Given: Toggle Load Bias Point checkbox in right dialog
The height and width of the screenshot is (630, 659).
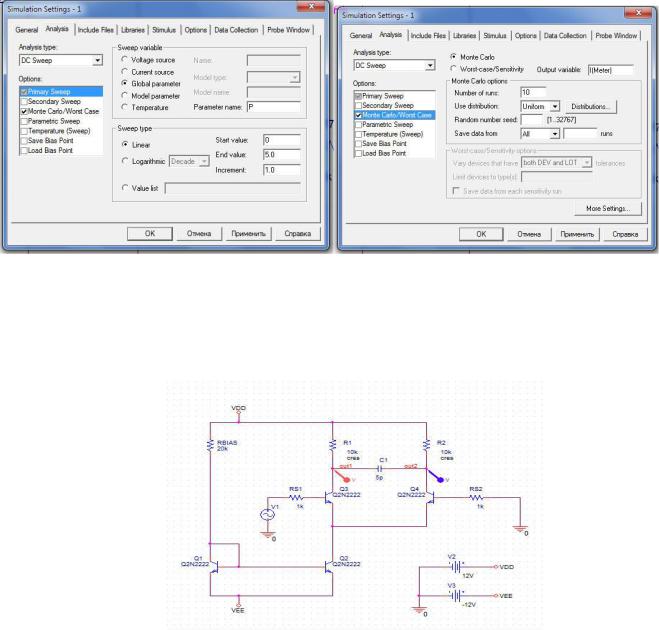Looking at the screenshot, I should point(358,153).
